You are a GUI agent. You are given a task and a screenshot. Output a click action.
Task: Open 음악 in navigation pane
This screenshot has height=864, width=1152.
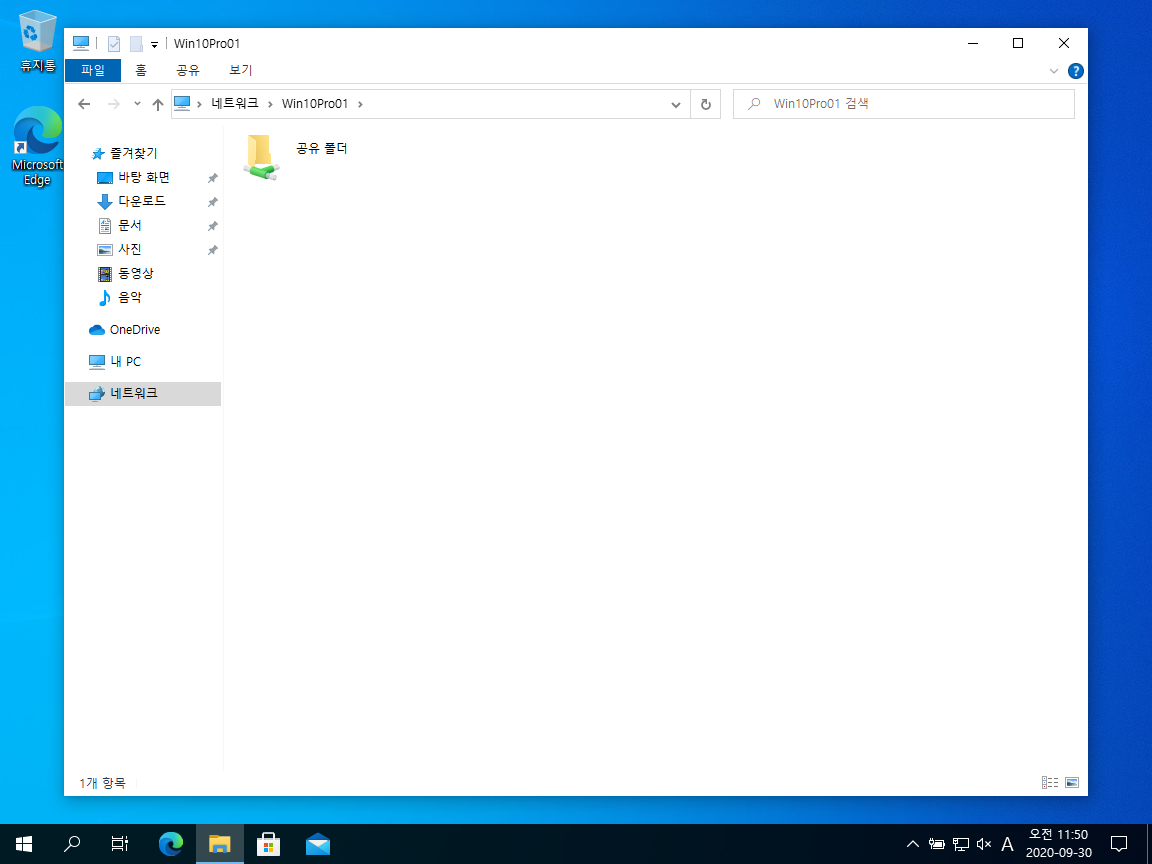coord(130,297)
